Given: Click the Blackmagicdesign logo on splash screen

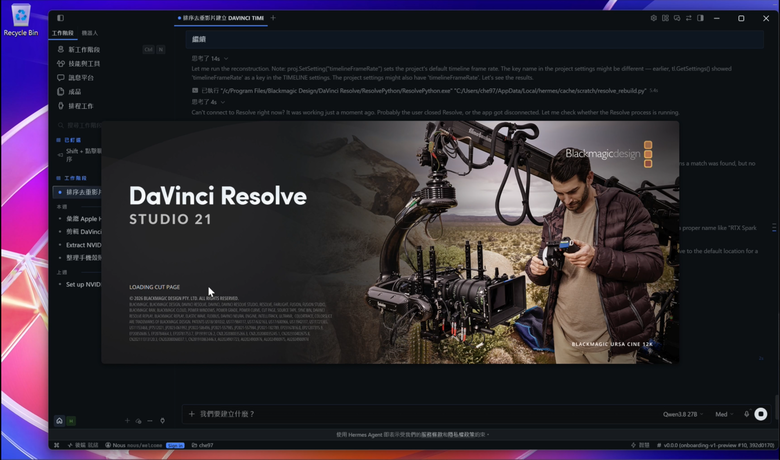Looking at the screenshot, I should 608,154.
